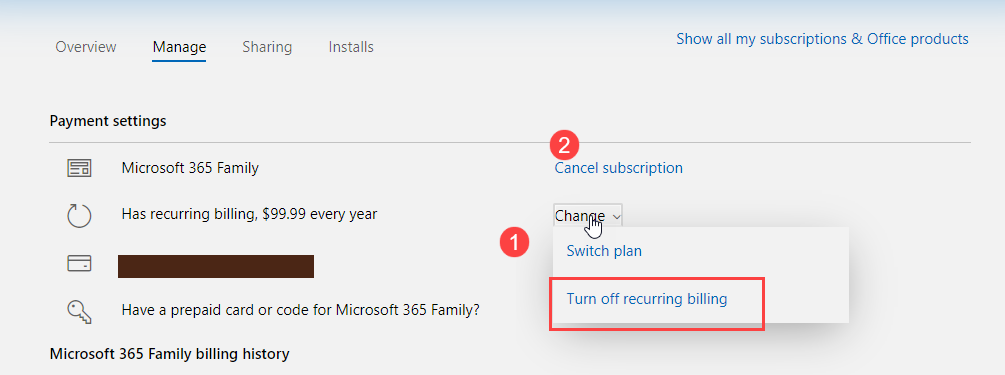Open the Sharing tab

click(267, 47)
